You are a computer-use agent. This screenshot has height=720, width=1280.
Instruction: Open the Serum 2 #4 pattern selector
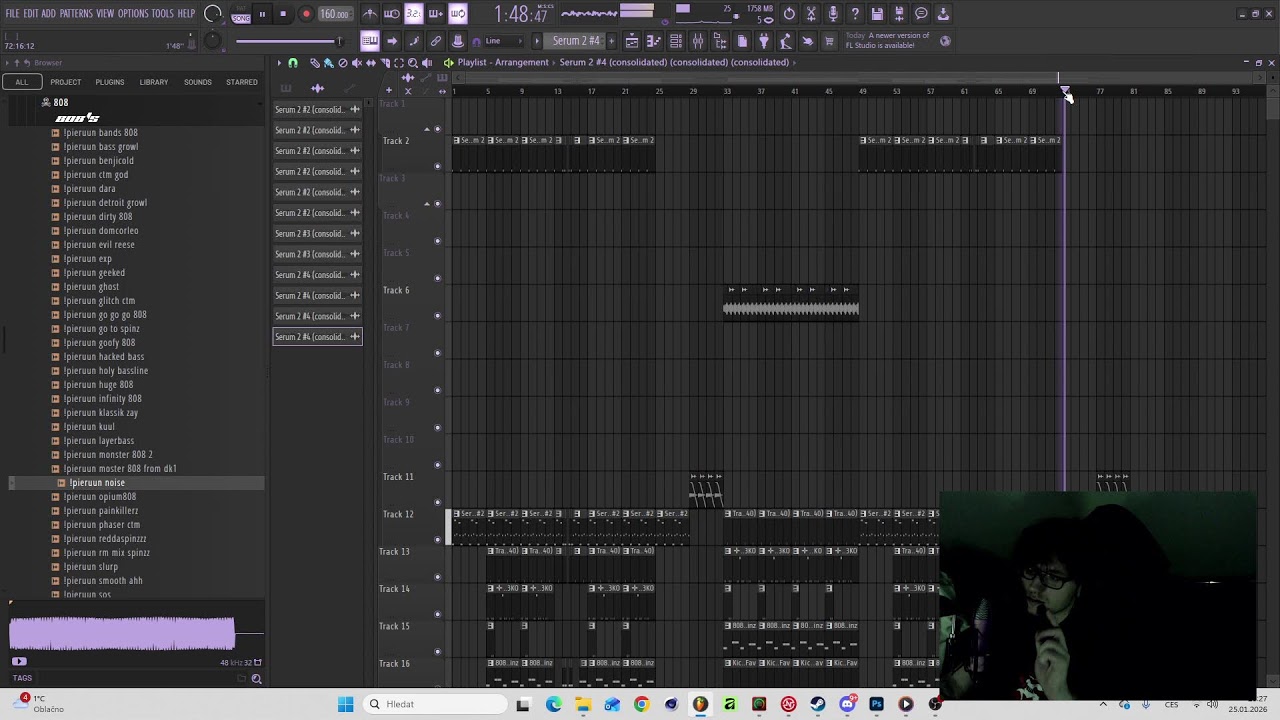(576, 41)
